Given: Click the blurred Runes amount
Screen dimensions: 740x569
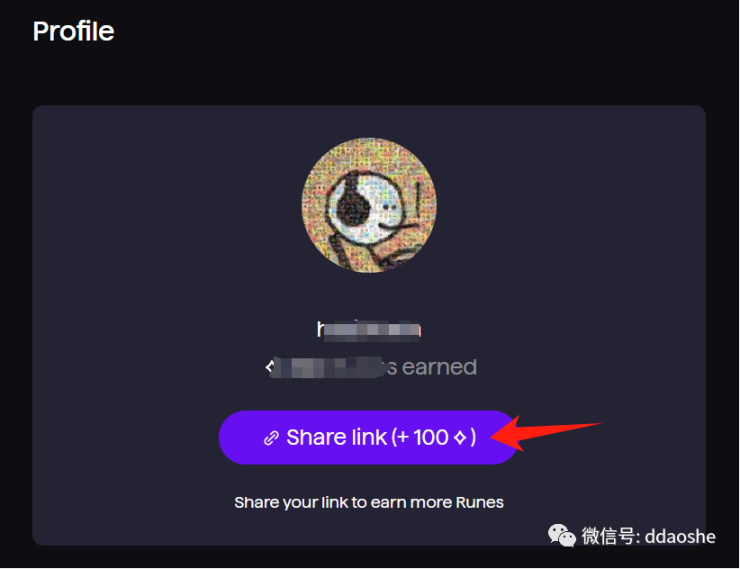Looking at the screenshot, I should click(x=330, y=367).
